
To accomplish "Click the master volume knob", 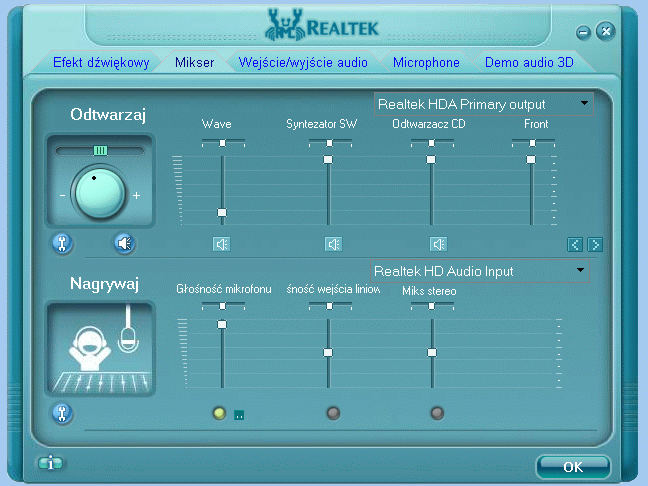I will pyautogui.click(x=100, y=193).
